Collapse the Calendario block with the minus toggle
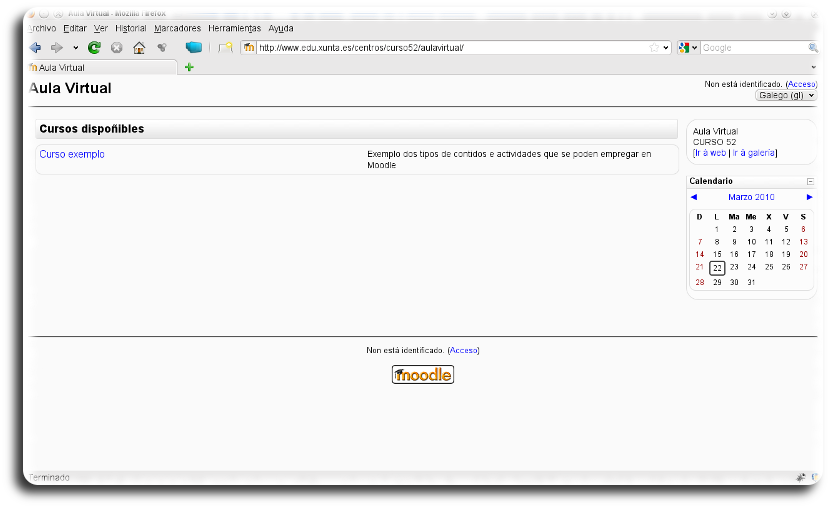The width and height of the screenshot is (830, 508). [x=810, y=181]
